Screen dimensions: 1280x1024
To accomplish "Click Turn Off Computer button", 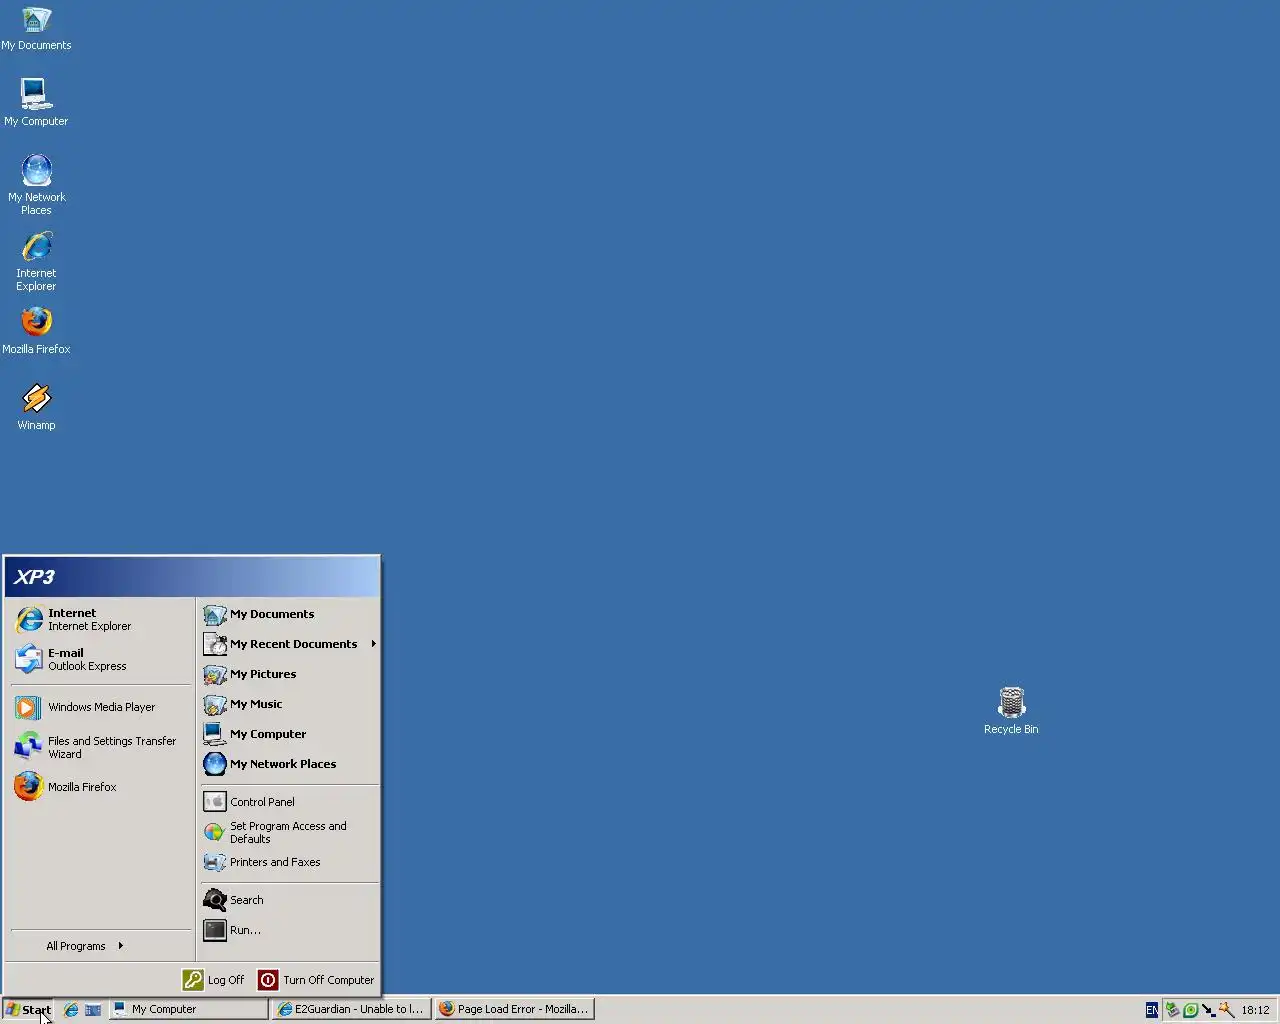I will pos(317,980).
